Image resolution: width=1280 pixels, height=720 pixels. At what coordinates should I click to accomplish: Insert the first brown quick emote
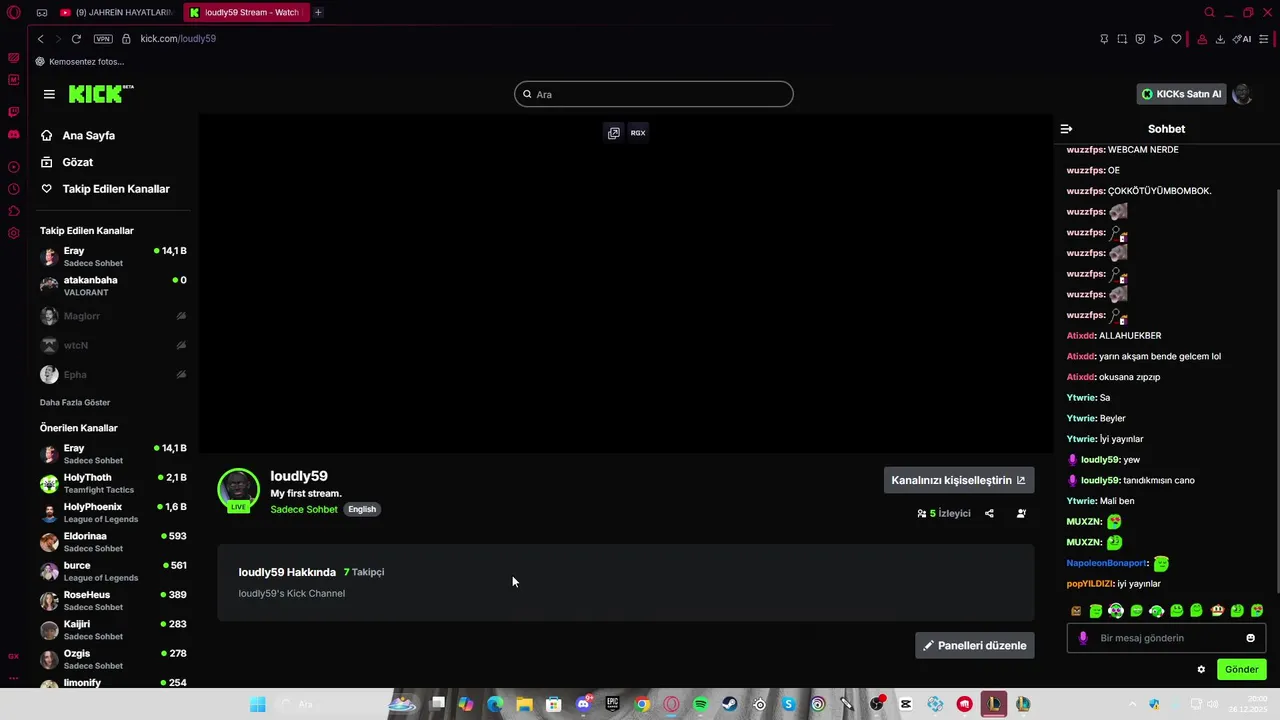tap(1076, 611)
